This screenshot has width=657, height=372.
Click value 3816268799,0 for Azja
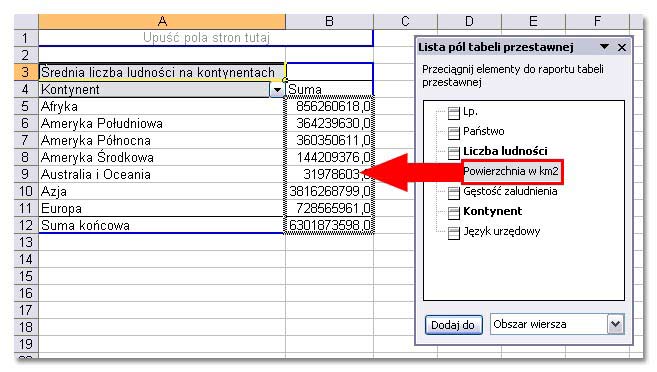[x=329, y=191]
